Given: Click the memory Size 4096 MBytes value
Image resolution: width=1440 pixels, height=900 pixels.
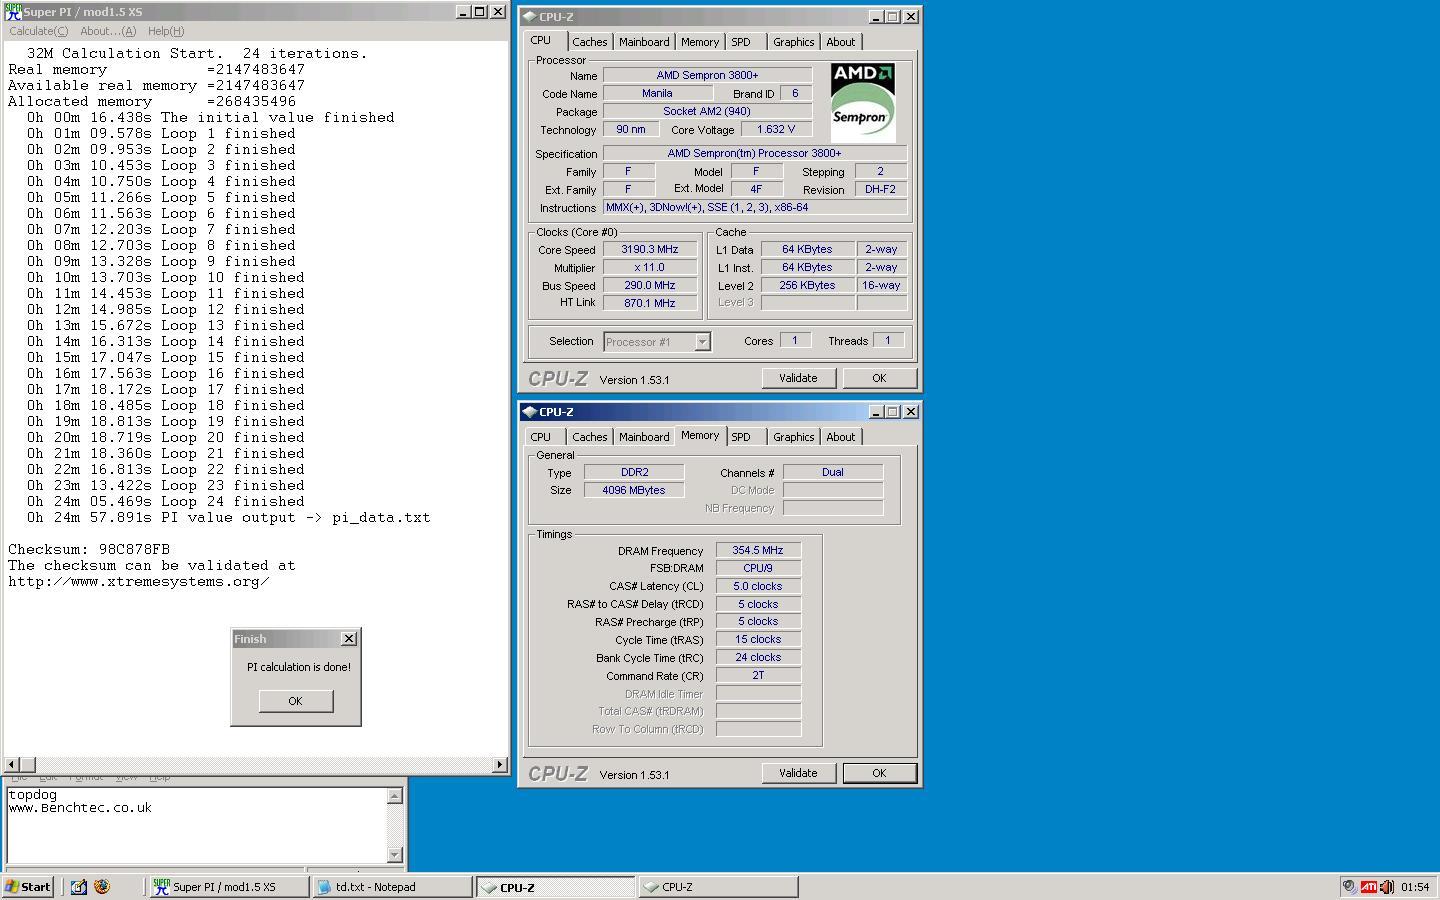Looking at the screenshot, I should pyautogui.click(x=634, y=490).
